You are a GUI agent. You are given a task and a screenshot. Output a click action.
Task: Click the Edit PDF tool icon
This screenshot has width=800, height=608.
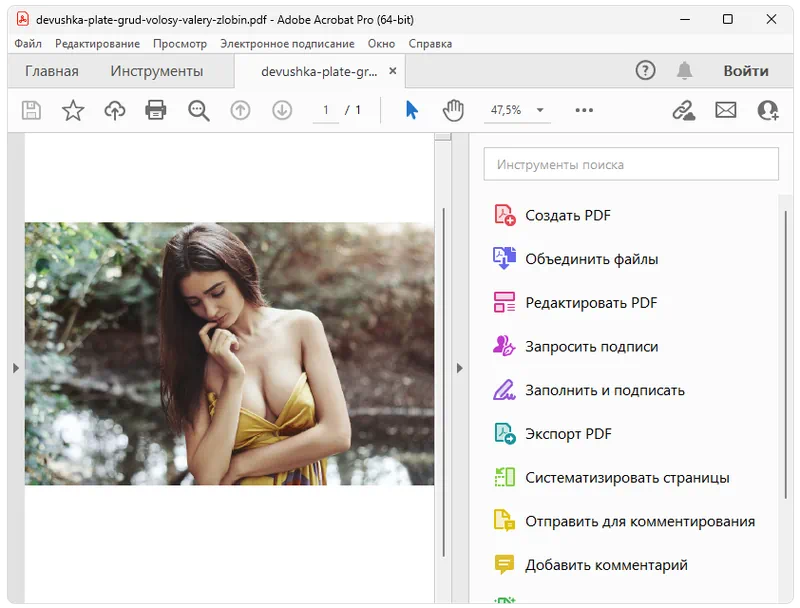coord(504,302)
